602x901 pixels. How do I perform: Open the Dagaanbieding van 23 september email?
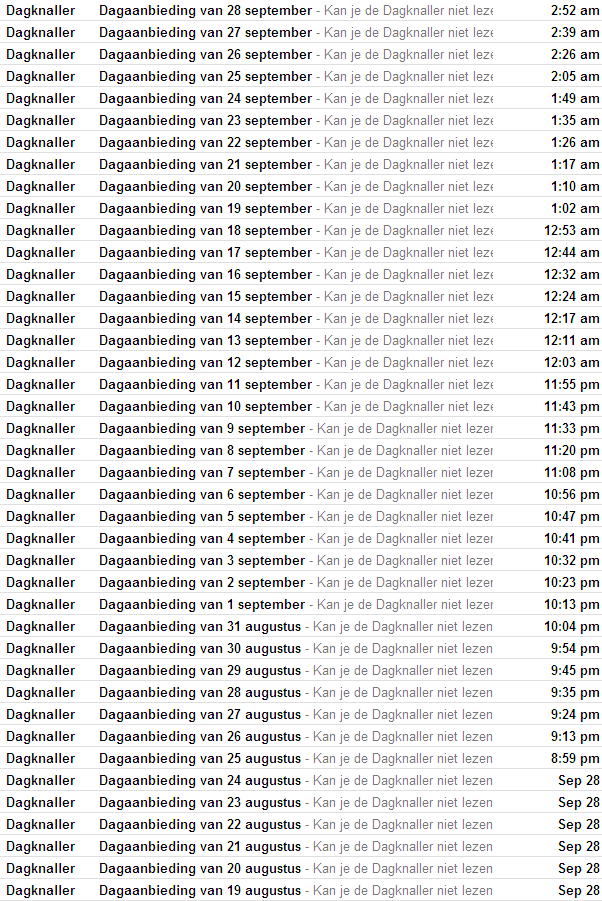click(x=301, y=120)
